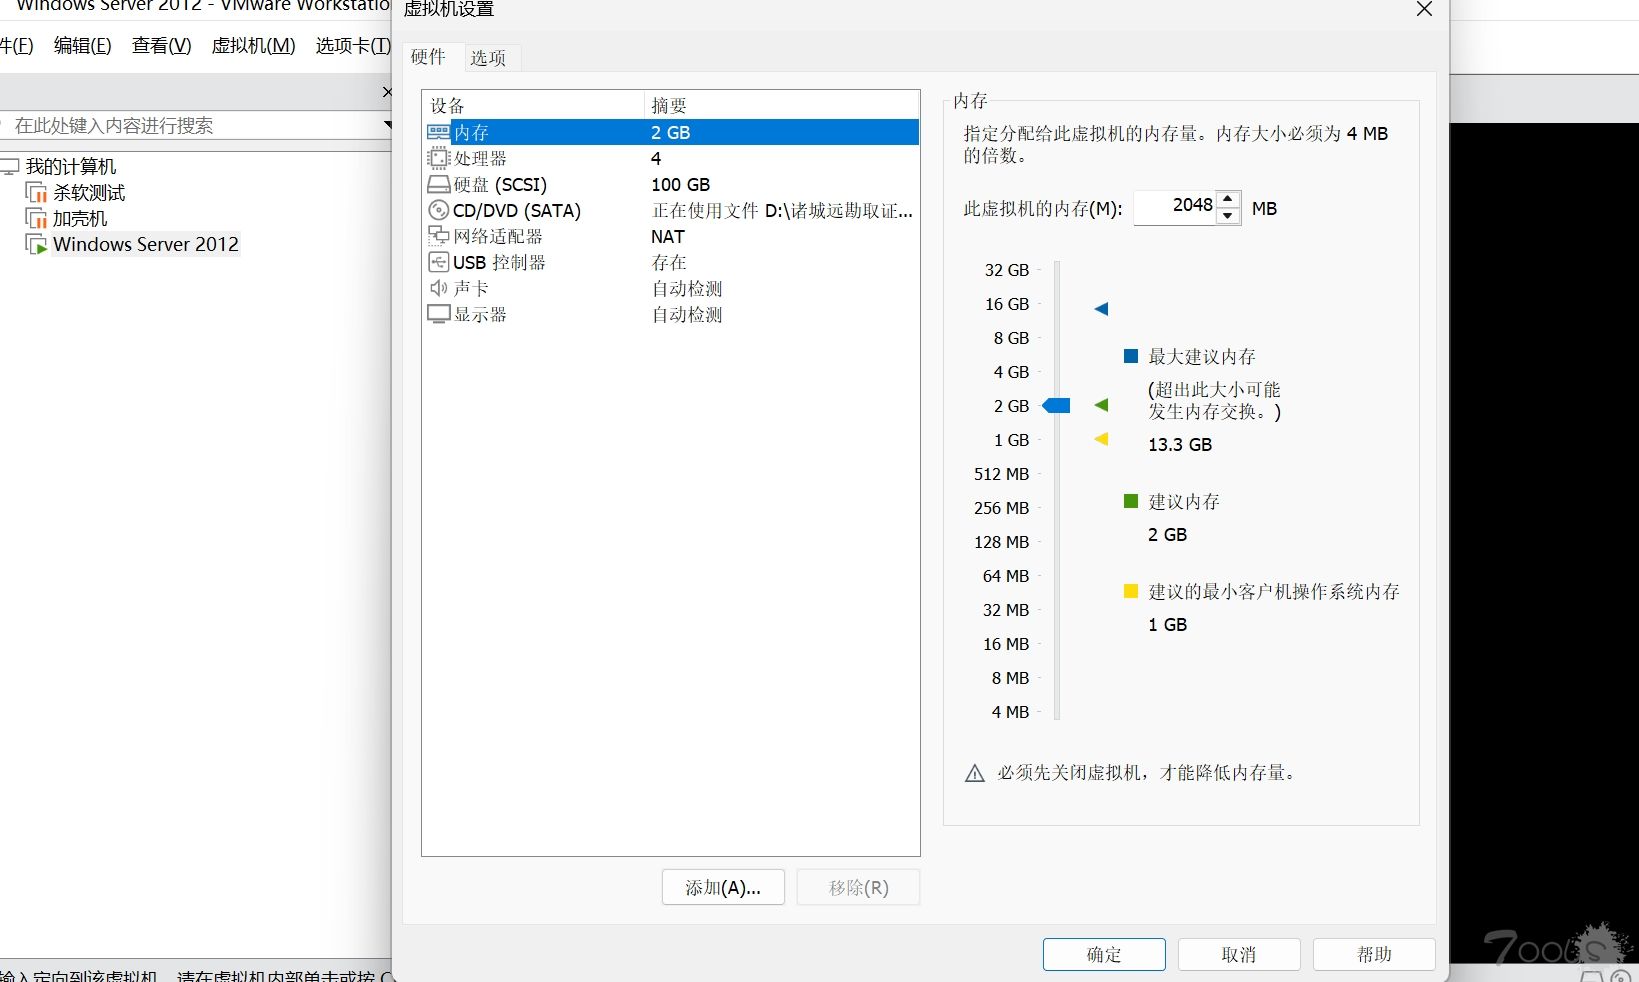The image size is (1639, 982).
Task: Click inside the memory size input field
Action: pos(1180,207)
